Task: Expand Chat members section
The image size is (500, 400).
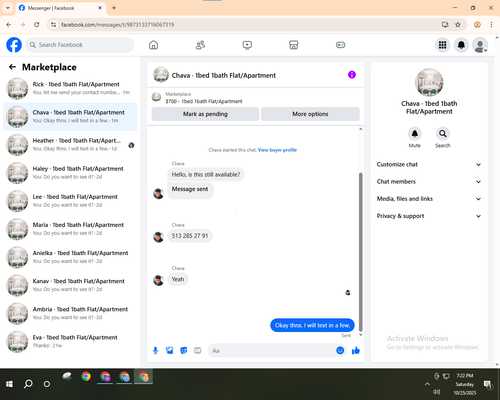Action: (429, 182)
